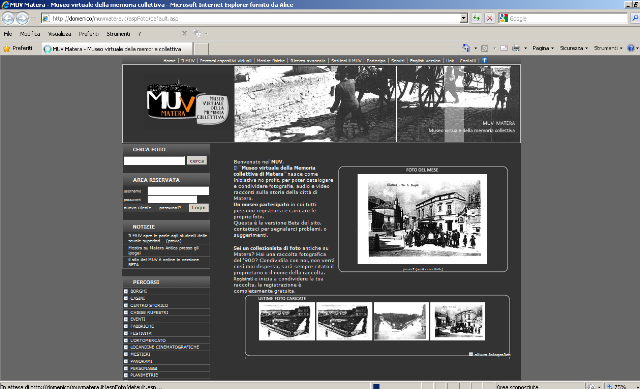Open the Visualizza menu

tap(60, 34)
